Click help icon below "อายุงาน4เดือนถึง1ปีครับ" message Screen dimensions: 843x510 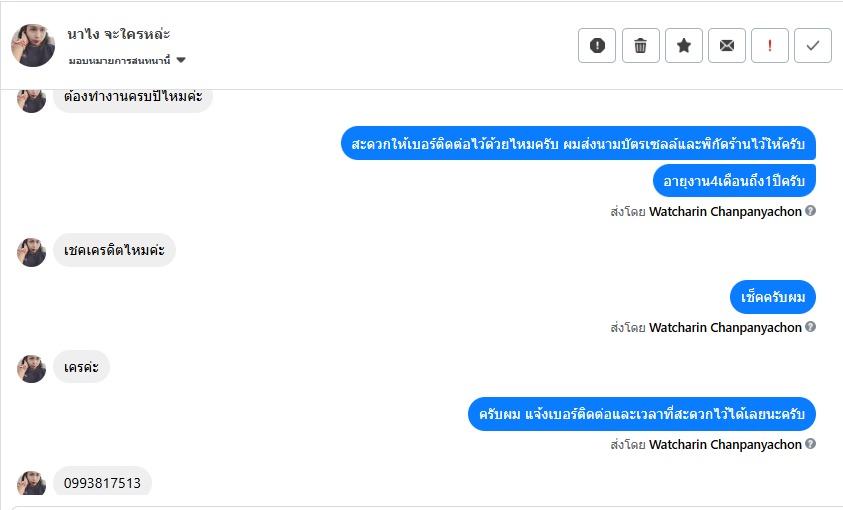pyautogui.click(x=811, y=211)
